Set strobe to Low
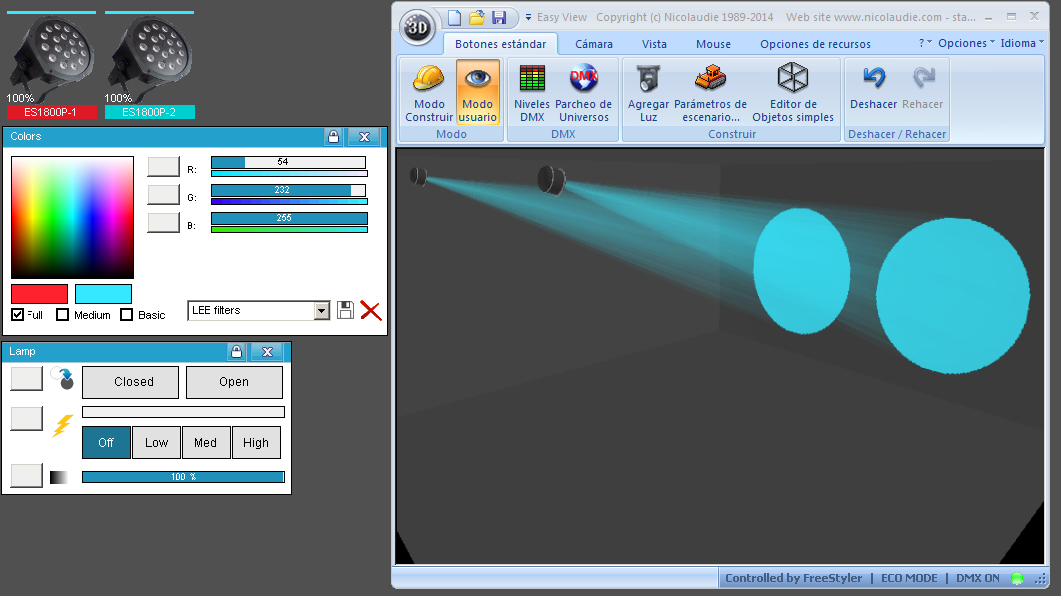Viewport: 1061px width, 596px height. 156,442
